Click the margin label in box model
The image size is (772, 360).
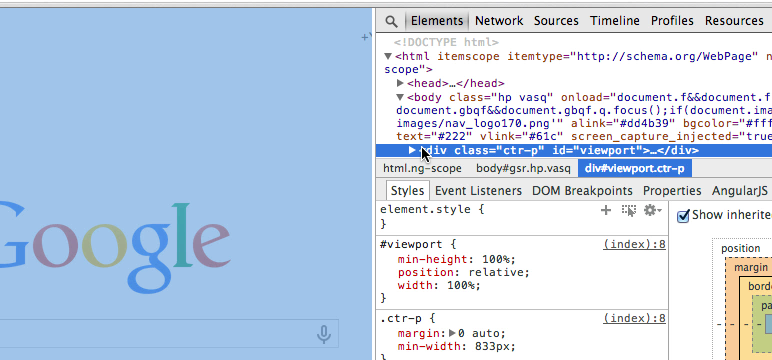coord(751,267)
